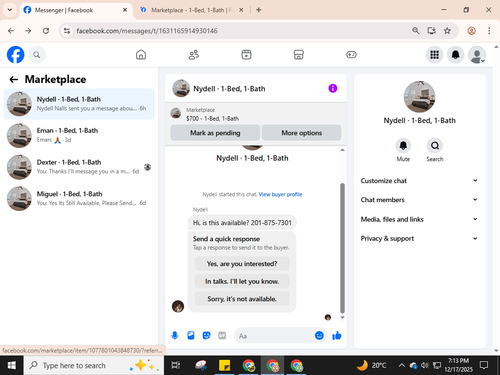Open Miguel - 1-Bed, 1-Bath conversation
500x375 pixels.
(79, 198)
